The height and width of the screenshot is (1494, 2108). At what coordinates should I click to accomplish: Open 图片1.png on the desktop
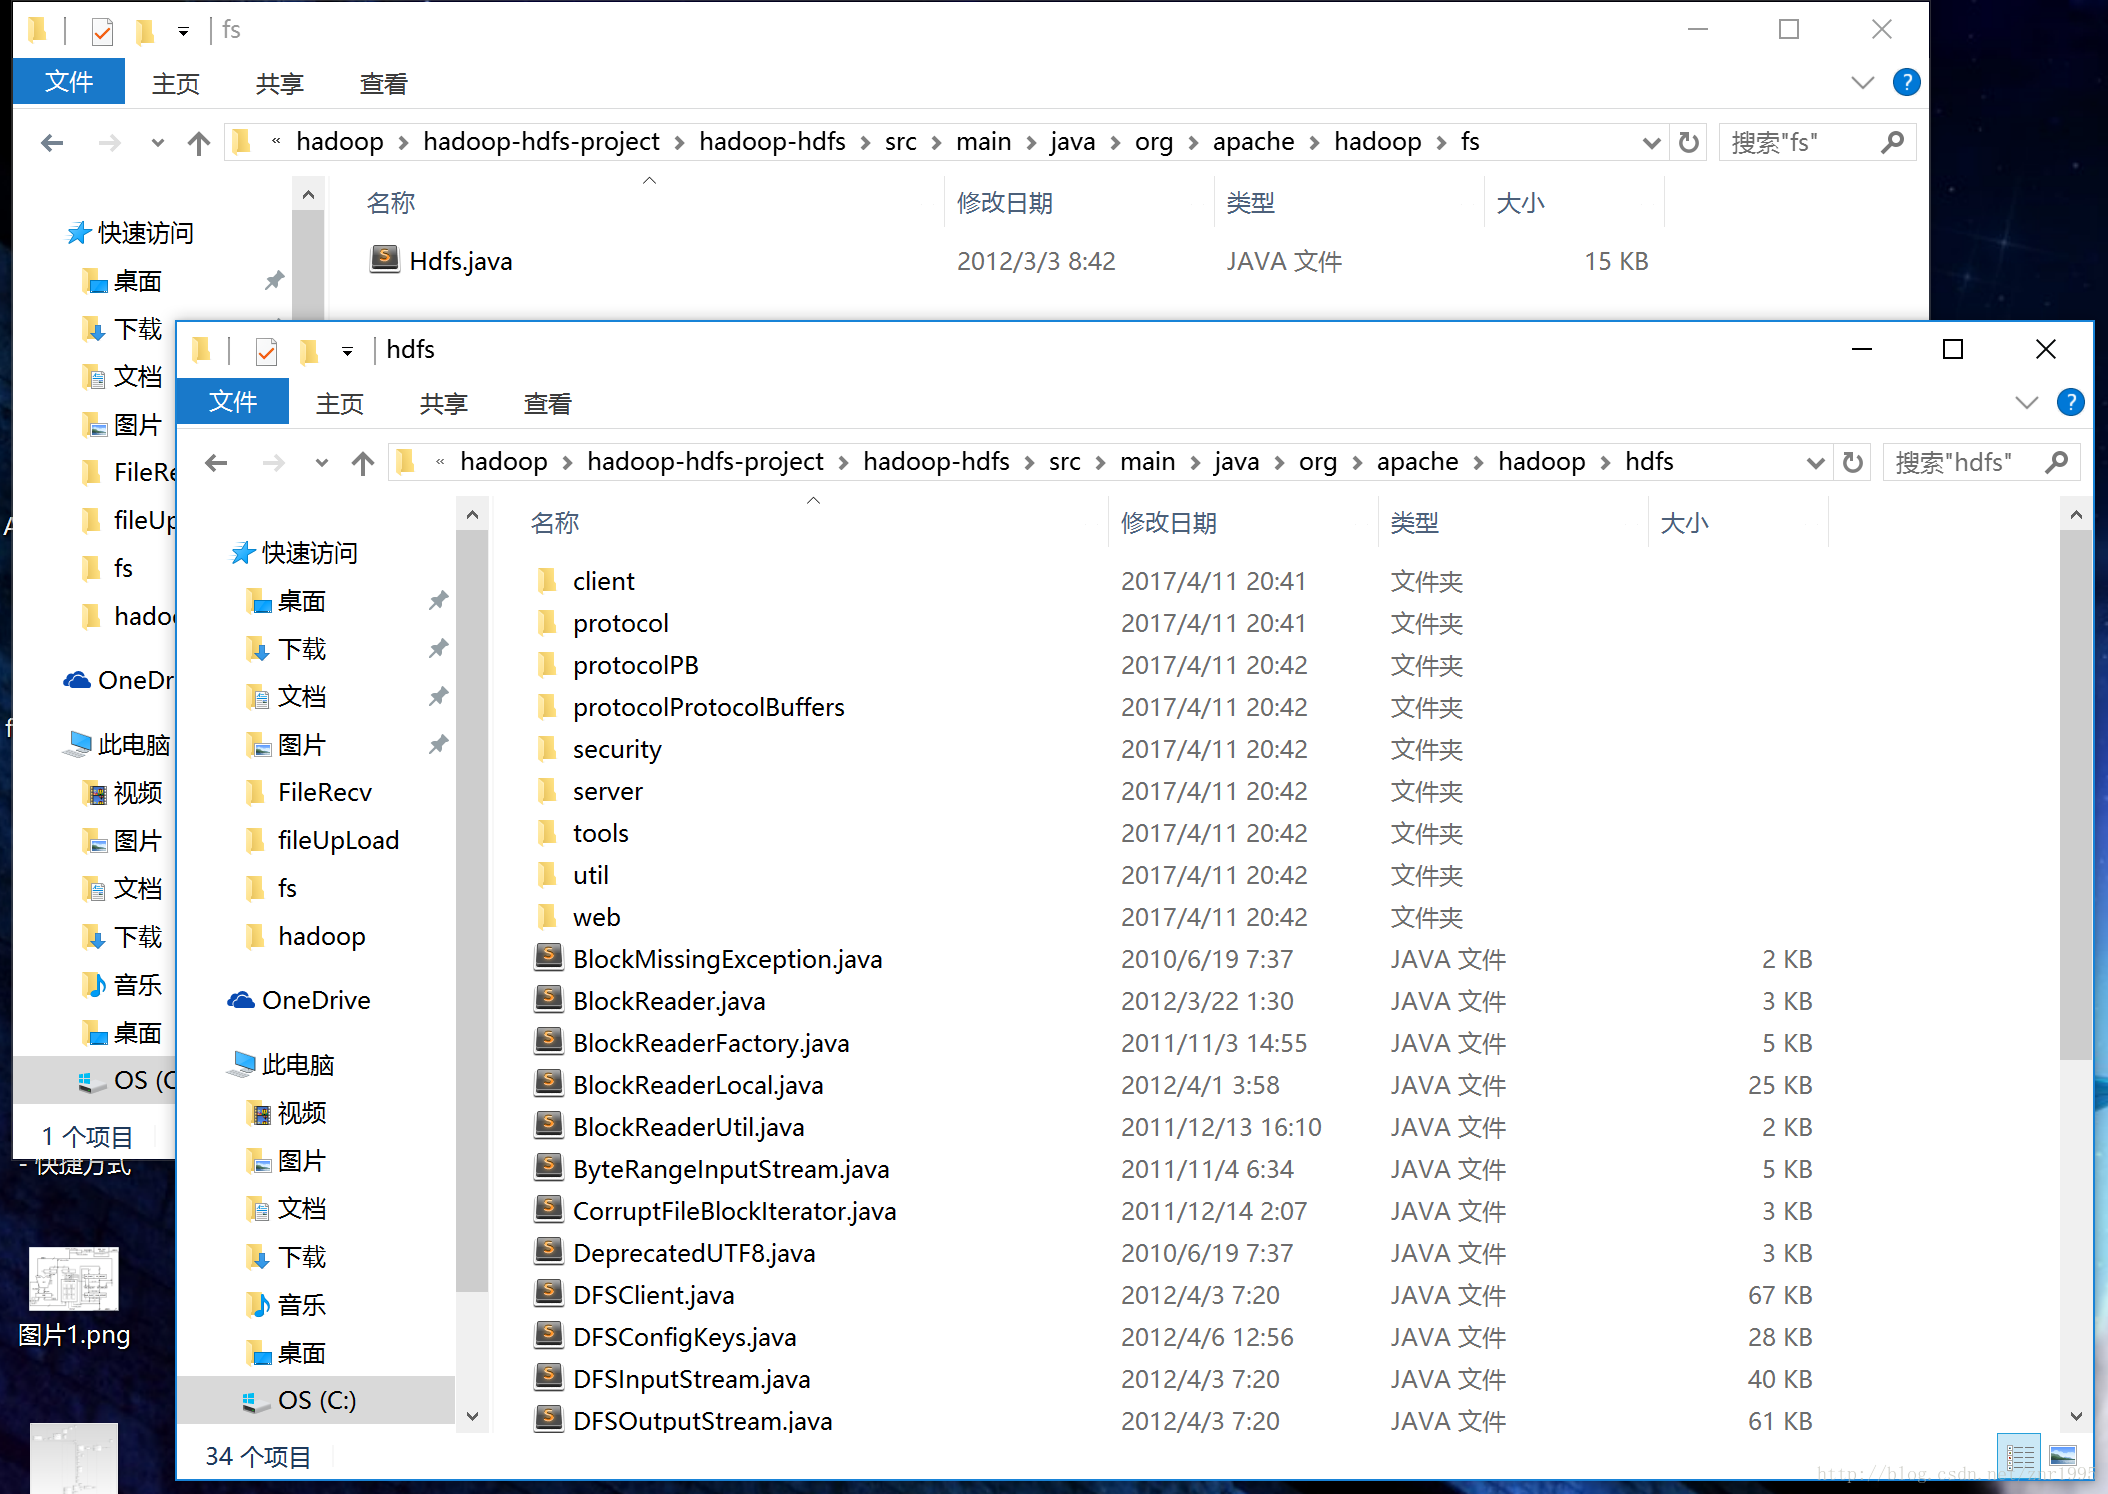tap(74, 1297)
